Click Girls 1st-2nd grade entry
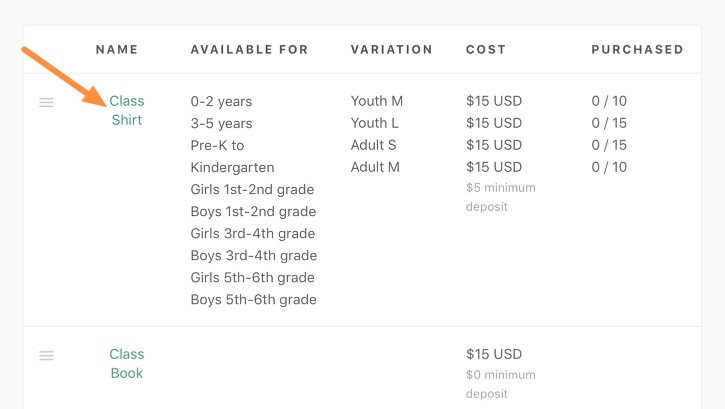The width and height of the screenshot is (725, 409). pos(252,189)
